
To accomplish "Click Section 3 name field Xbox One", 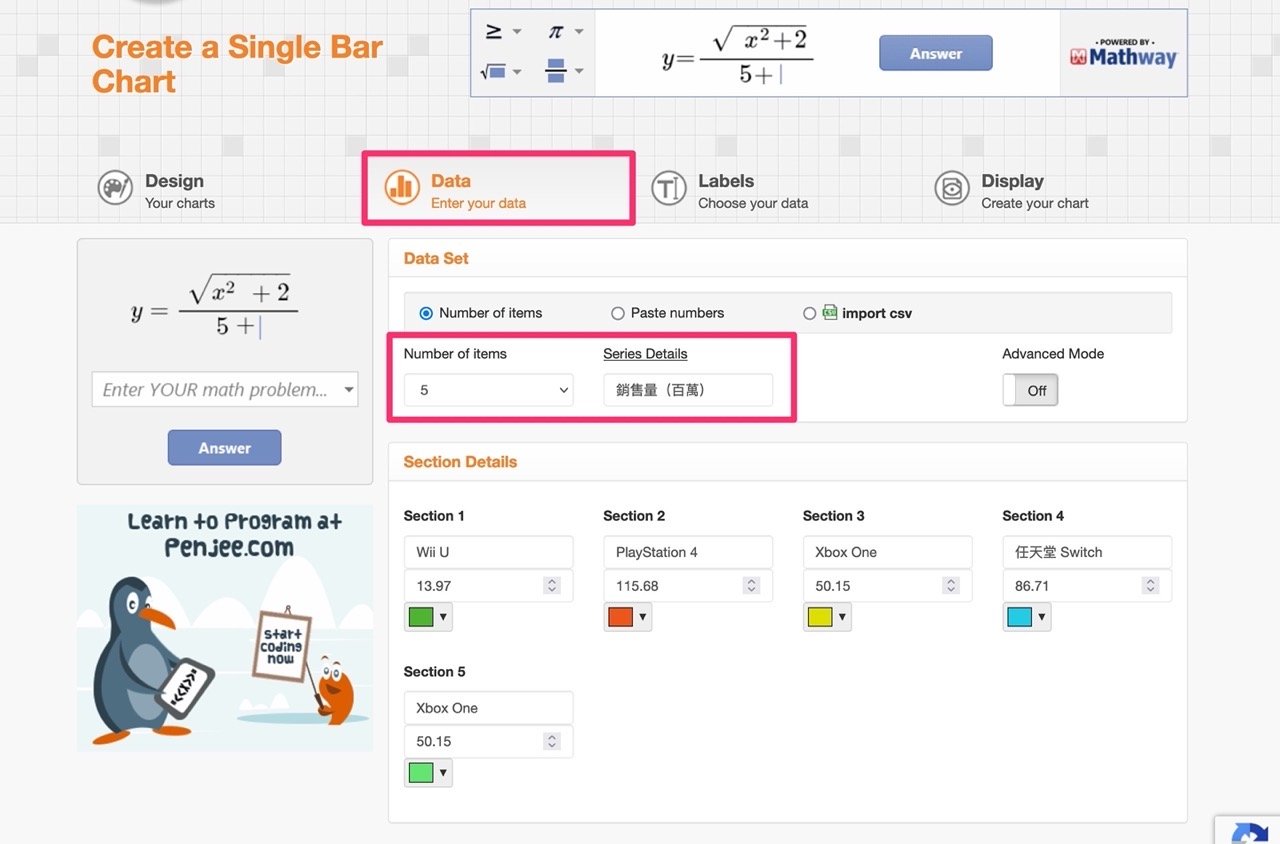I will (887, 552).
